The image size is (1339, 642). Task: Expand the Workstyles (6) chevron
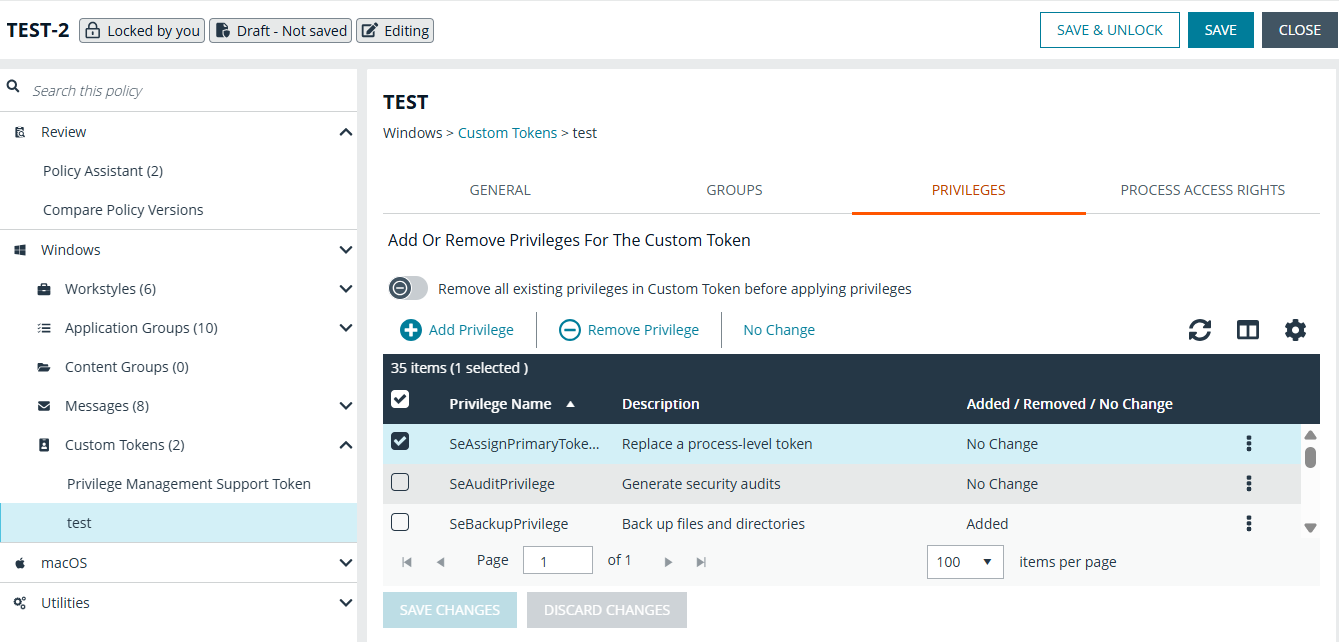tap(346, 289)
